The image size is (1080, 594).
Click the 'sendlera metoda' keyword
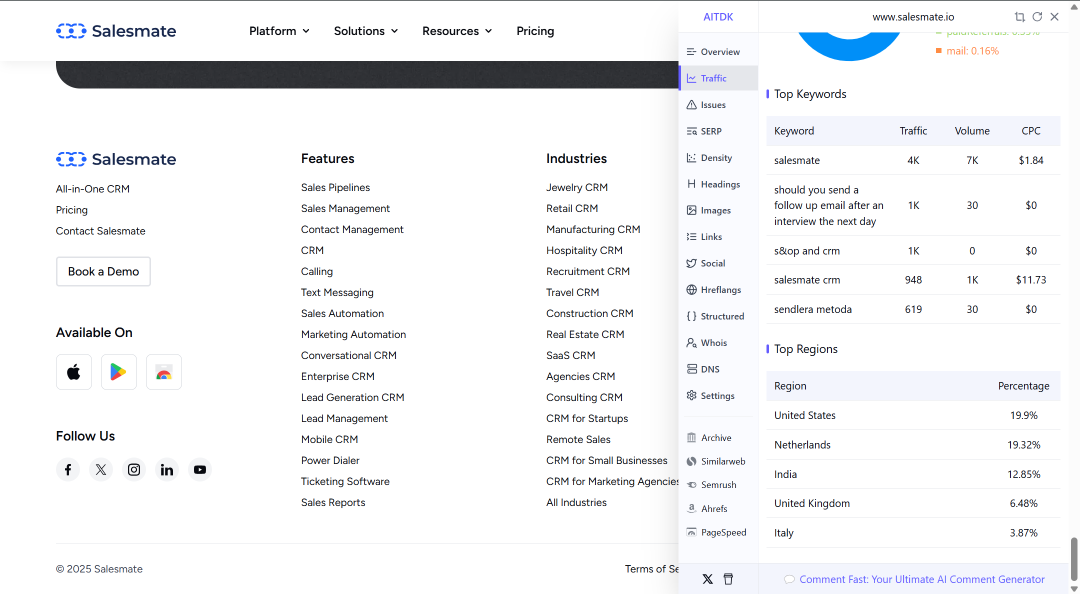pyautogui.click(x=813, y=309)
